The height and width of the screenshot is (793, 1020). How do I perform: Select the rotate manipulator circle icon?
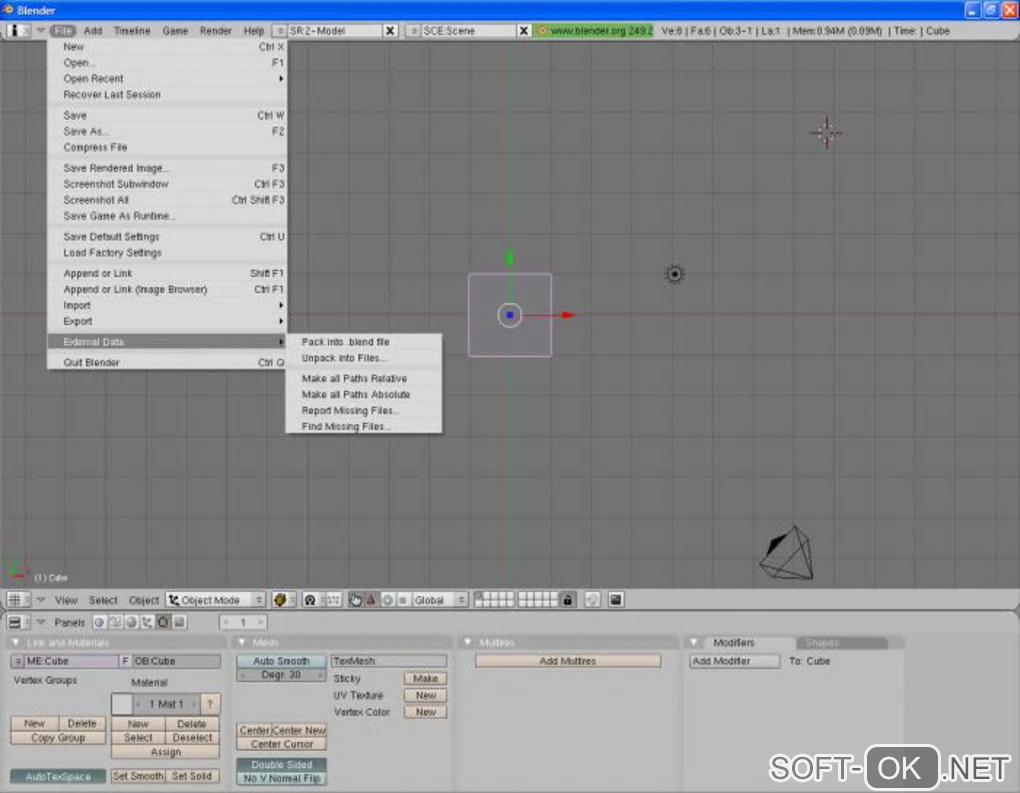pyautogui.click(x=388, y=600)
